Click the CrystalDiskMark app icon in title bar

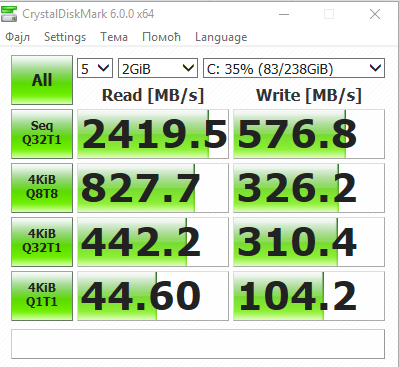9,14
